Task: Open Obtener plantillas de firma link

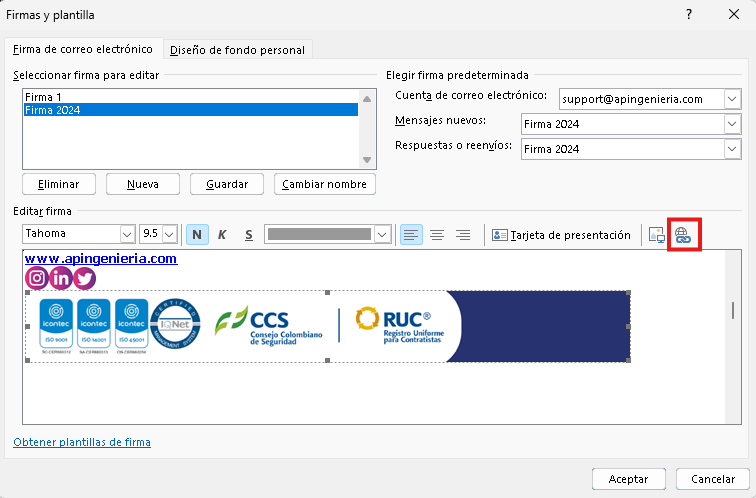Action: point(82,442)
